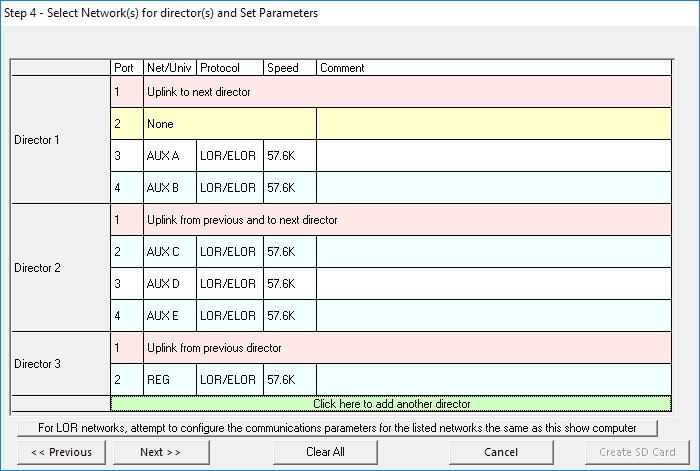Click the Next >> button
700x471 pixels.
(160, 452)
